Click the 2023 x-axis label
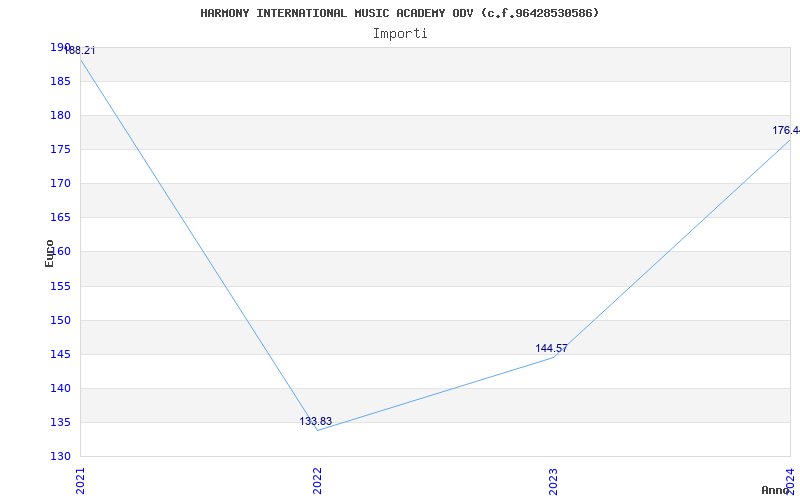 pos(554,481)
